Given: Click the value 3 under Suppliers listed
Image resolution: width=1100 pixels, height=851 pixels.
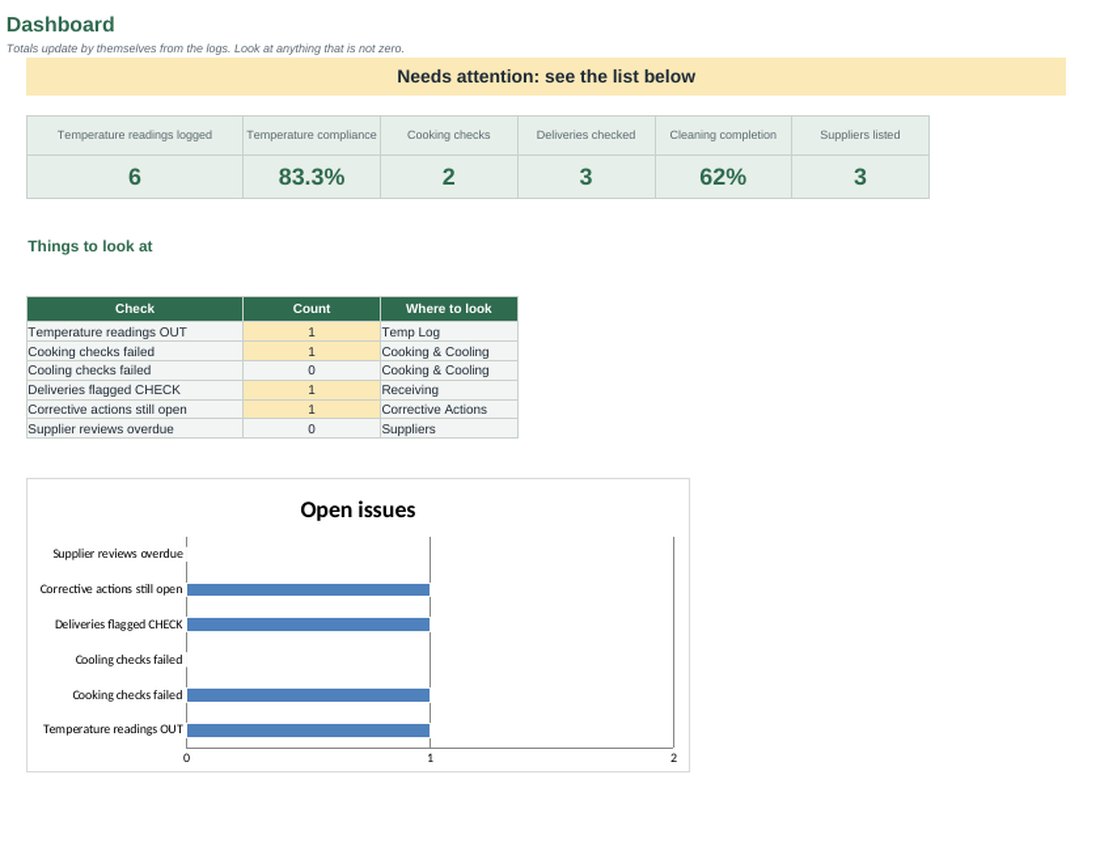Looking at the screenshot, I should [860, 177].
